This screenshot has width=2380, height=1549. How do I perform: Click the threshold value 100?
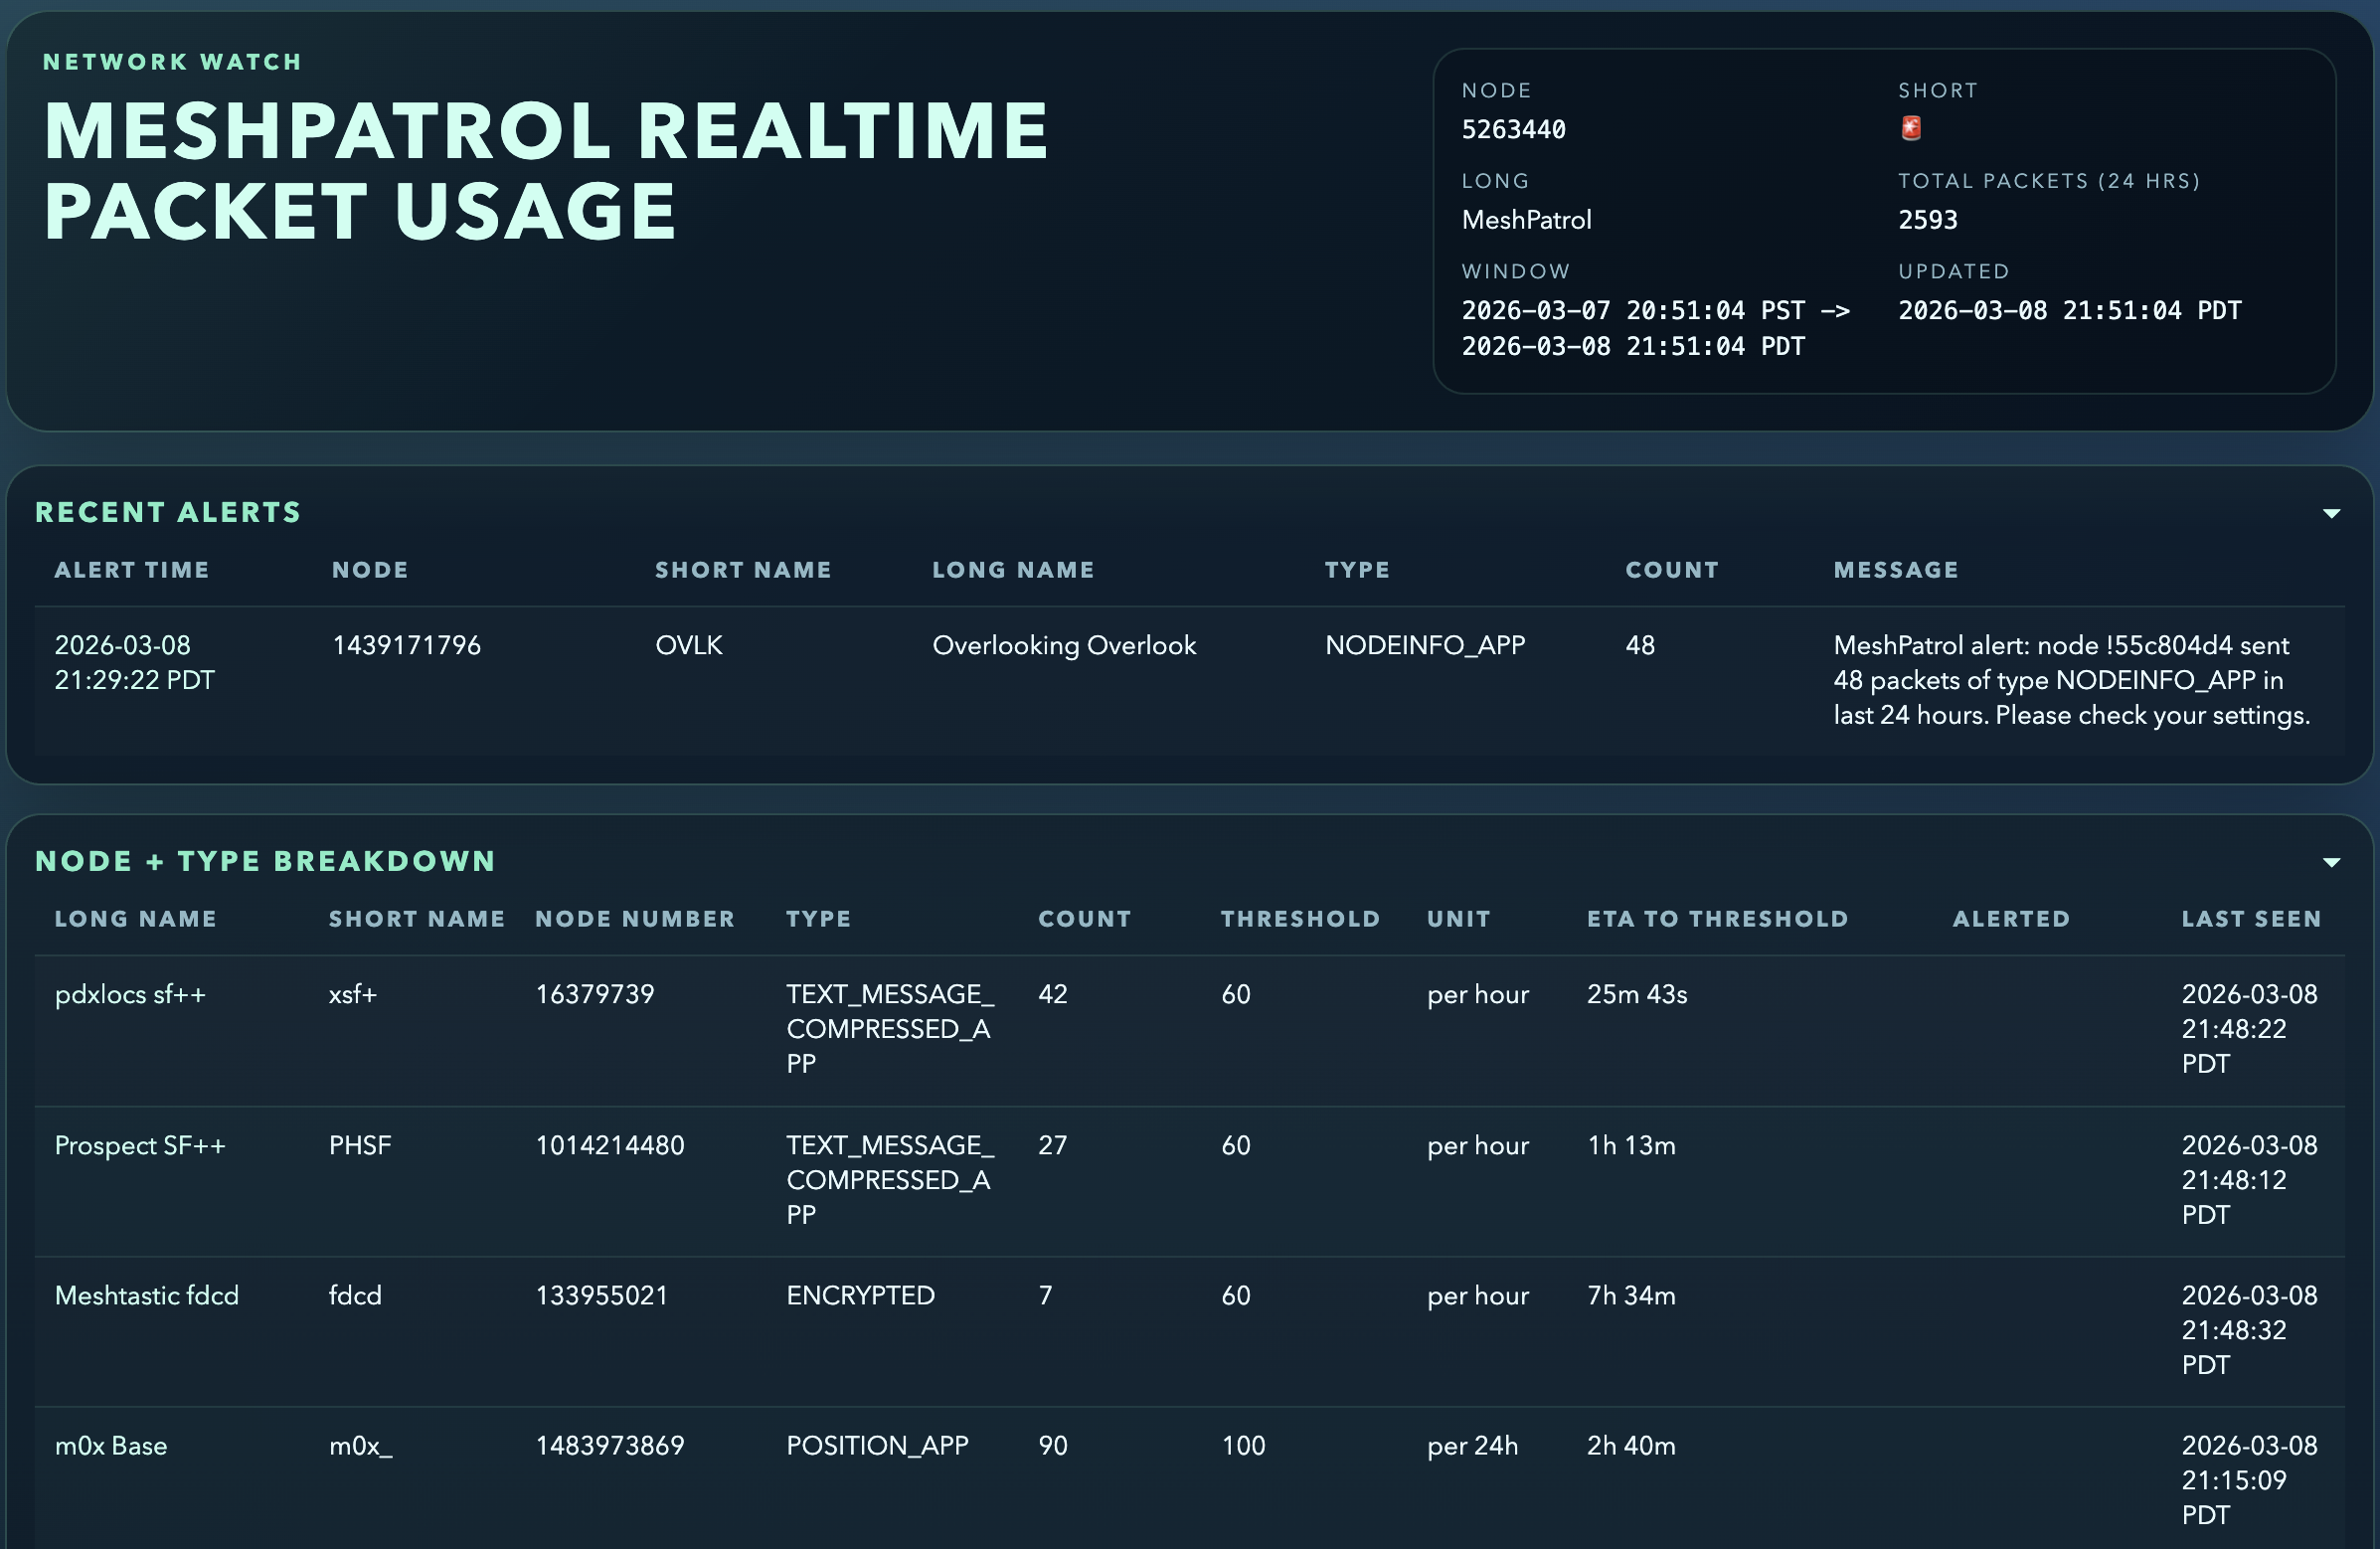[x=1243, y=1445]
